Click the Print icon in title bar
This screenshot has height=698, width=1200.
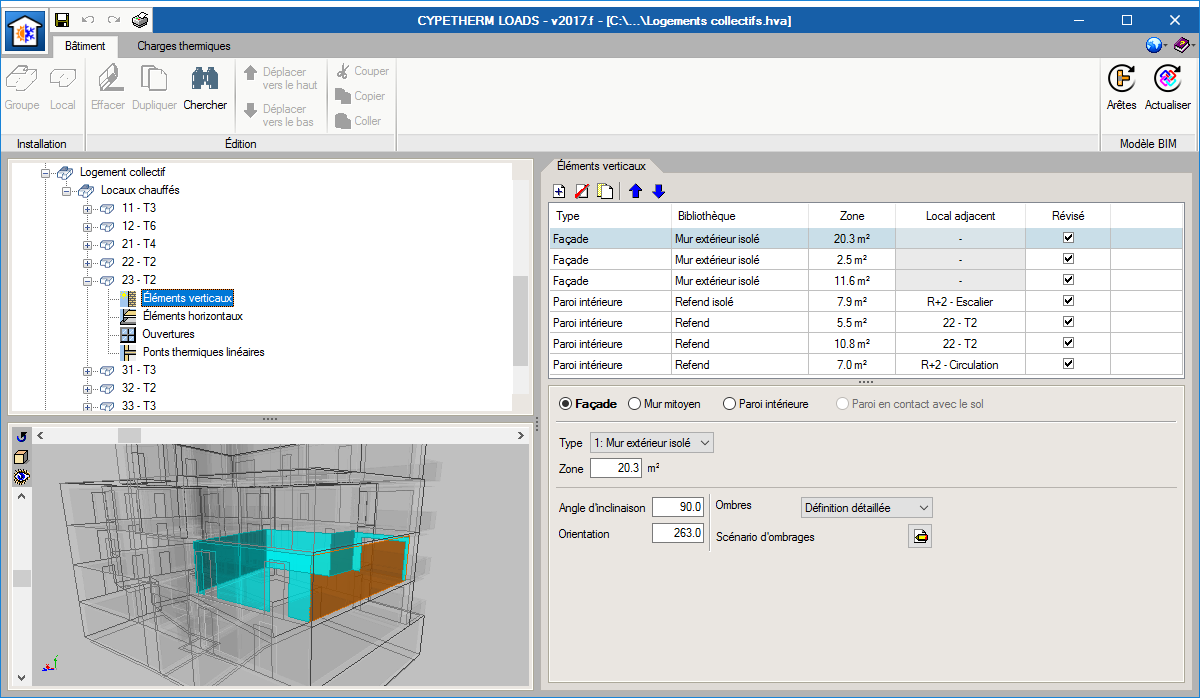click(140, 20)
